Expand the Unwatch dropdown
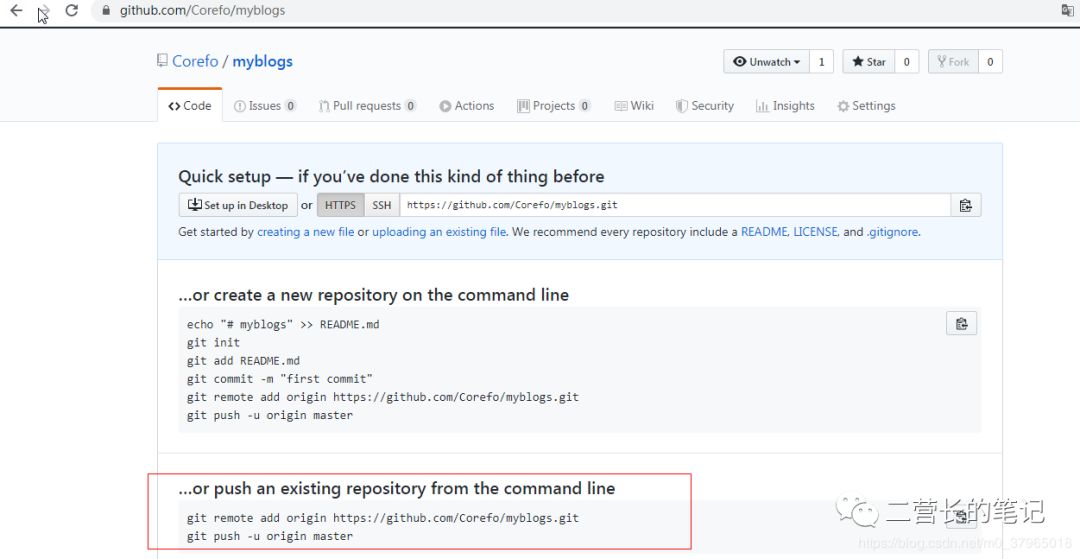The height and width of the screenshot is (559, 1080). click(x=767, y=62)
